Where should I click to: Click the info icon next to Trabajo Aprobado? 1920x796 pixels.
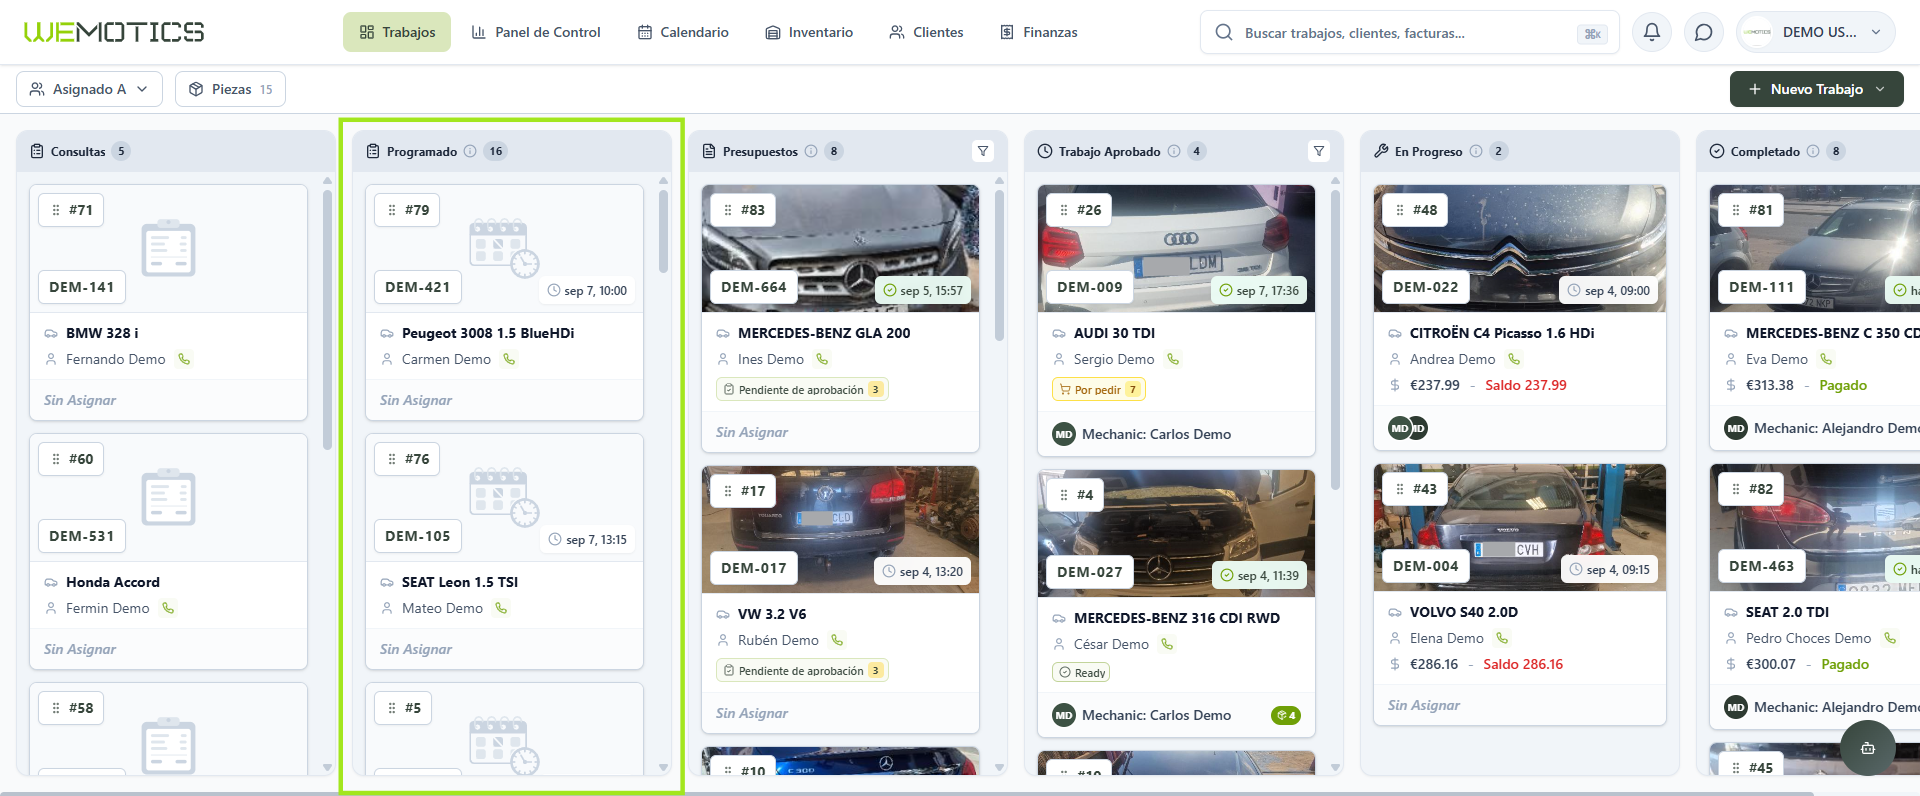pos(1174,151)
